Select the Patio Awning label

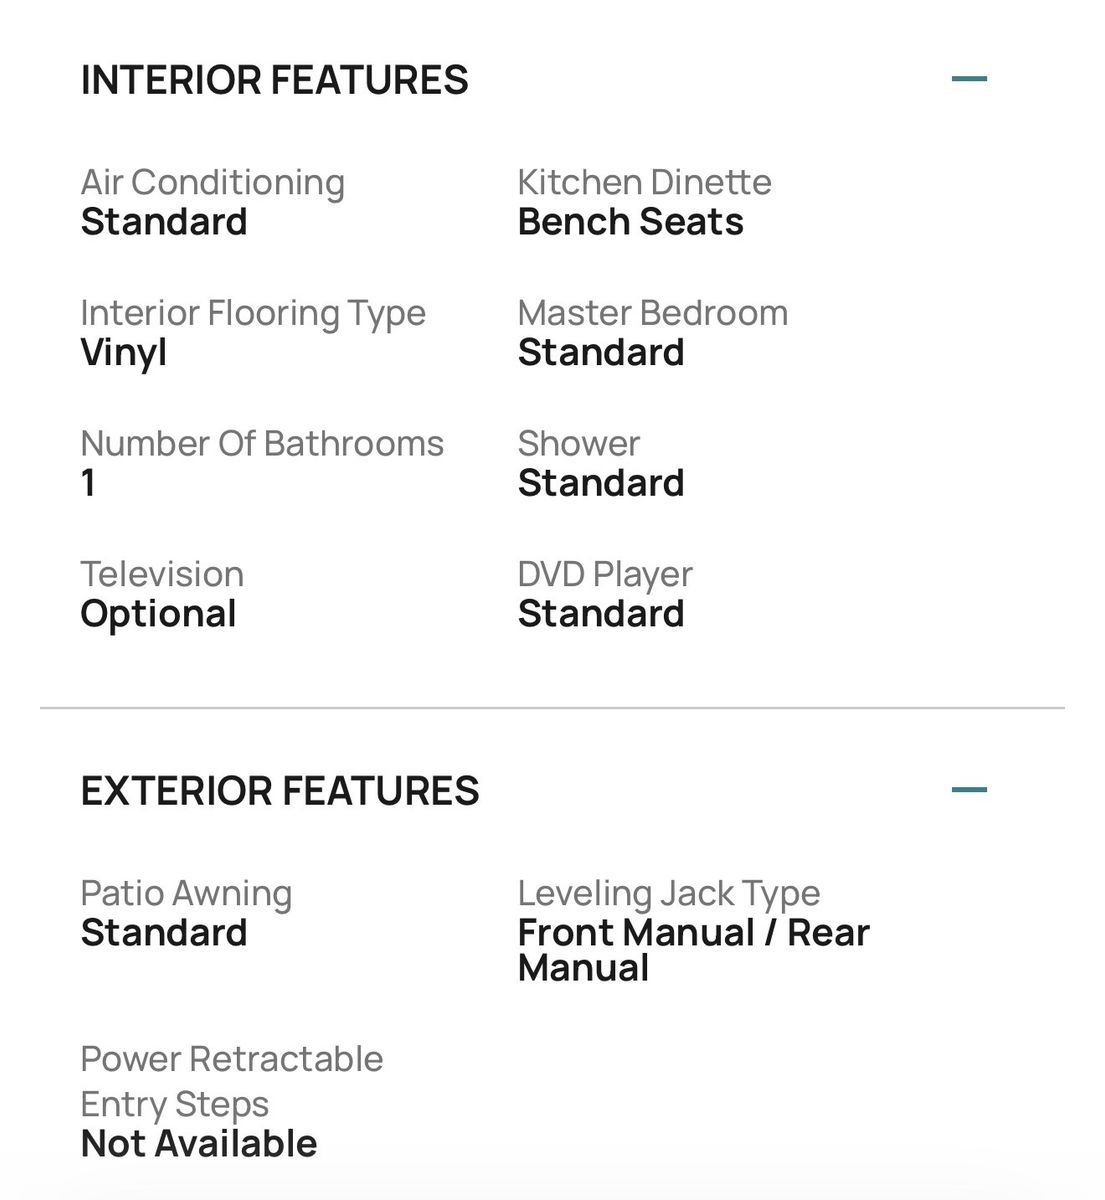click(186, 893)
